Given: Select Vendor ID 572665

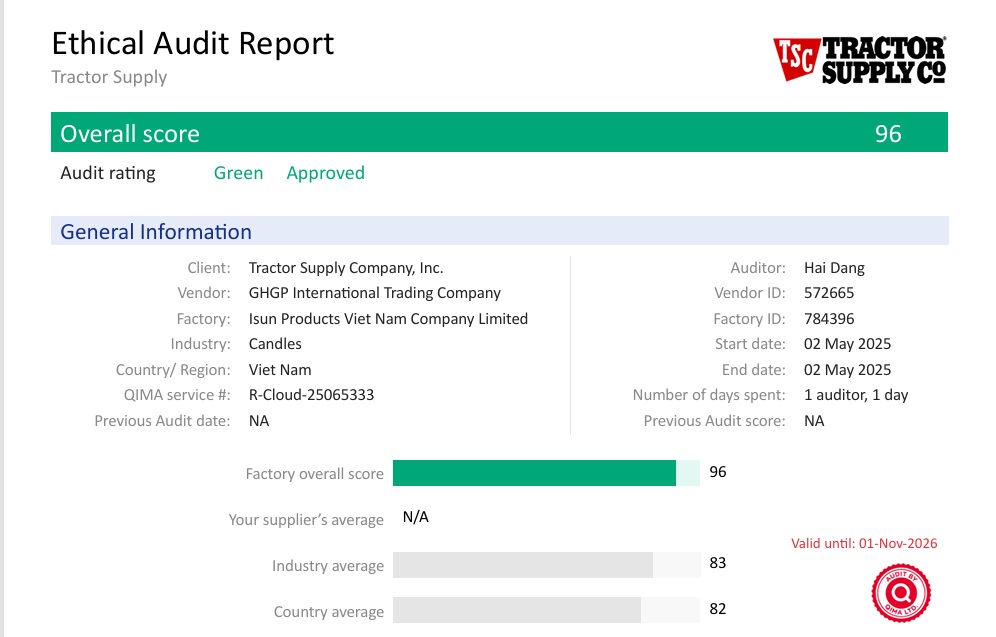Looking at the screenshot, I should [x=829, y=293].
